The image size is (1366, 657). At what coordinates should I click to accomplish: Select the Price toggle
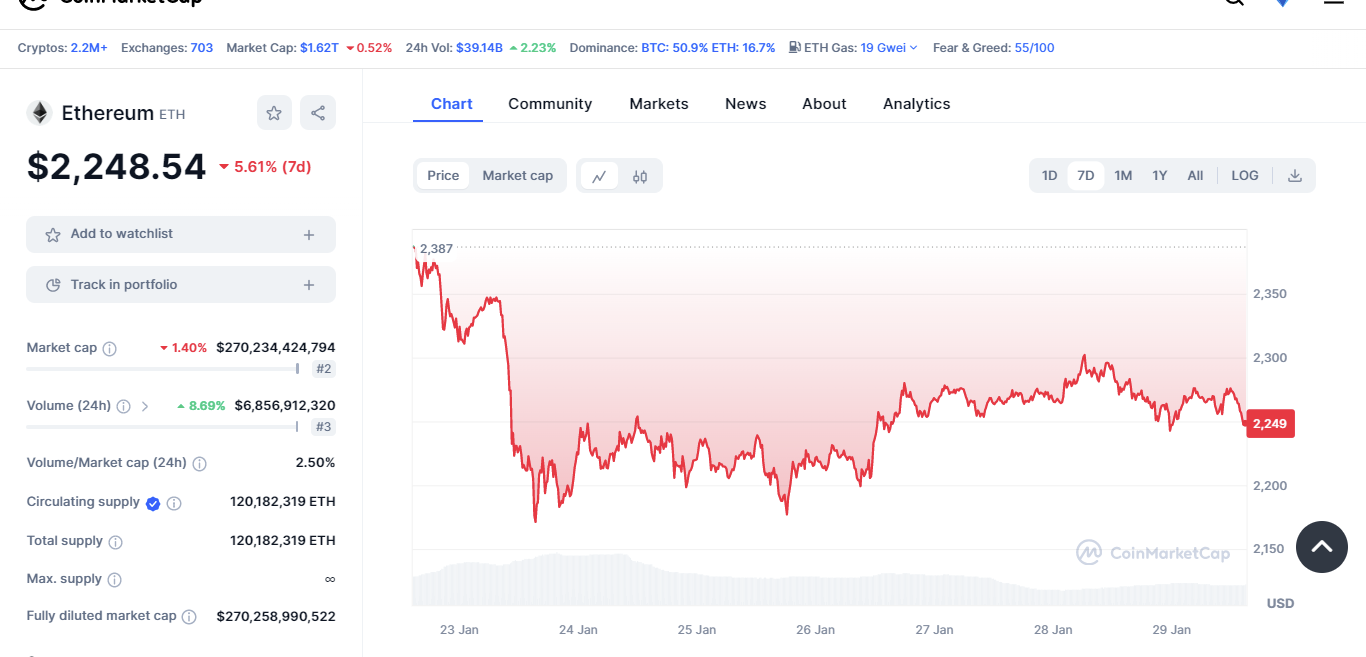point(443,176)
